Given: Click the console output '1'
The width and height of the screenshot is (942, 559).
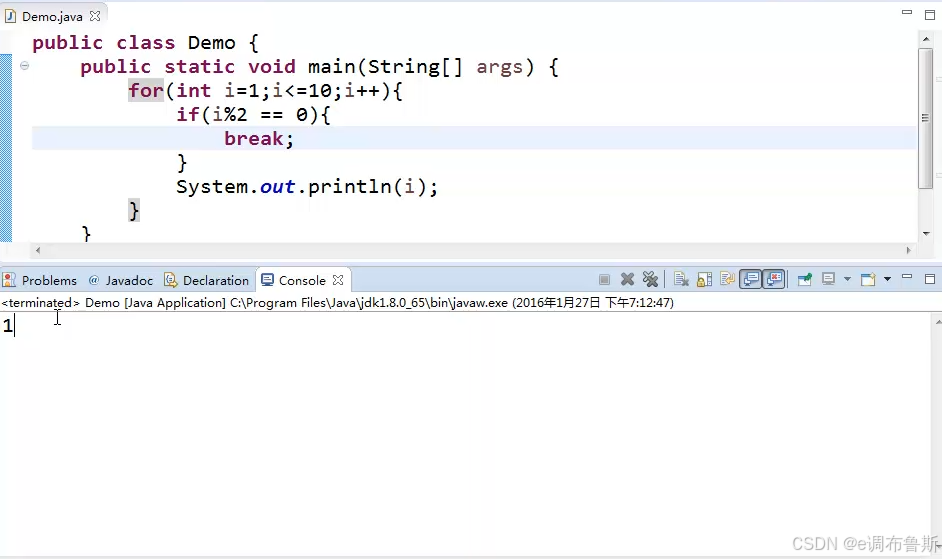Looking at the screenshot, I should pos(7,326).
